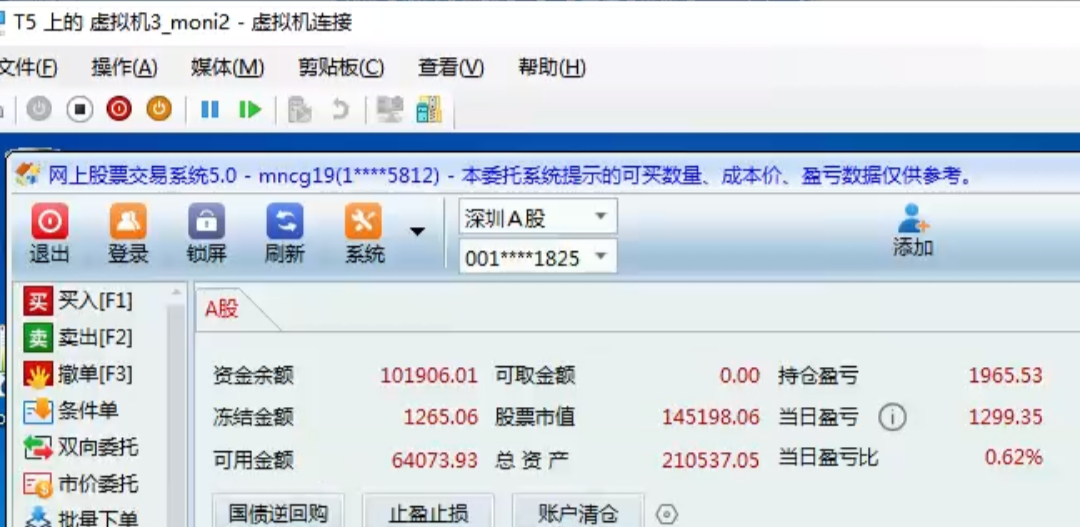Click the 可取金额 value 0.00
The width and height of the screenshot is (1080, 527).
[x=740, y=375]
